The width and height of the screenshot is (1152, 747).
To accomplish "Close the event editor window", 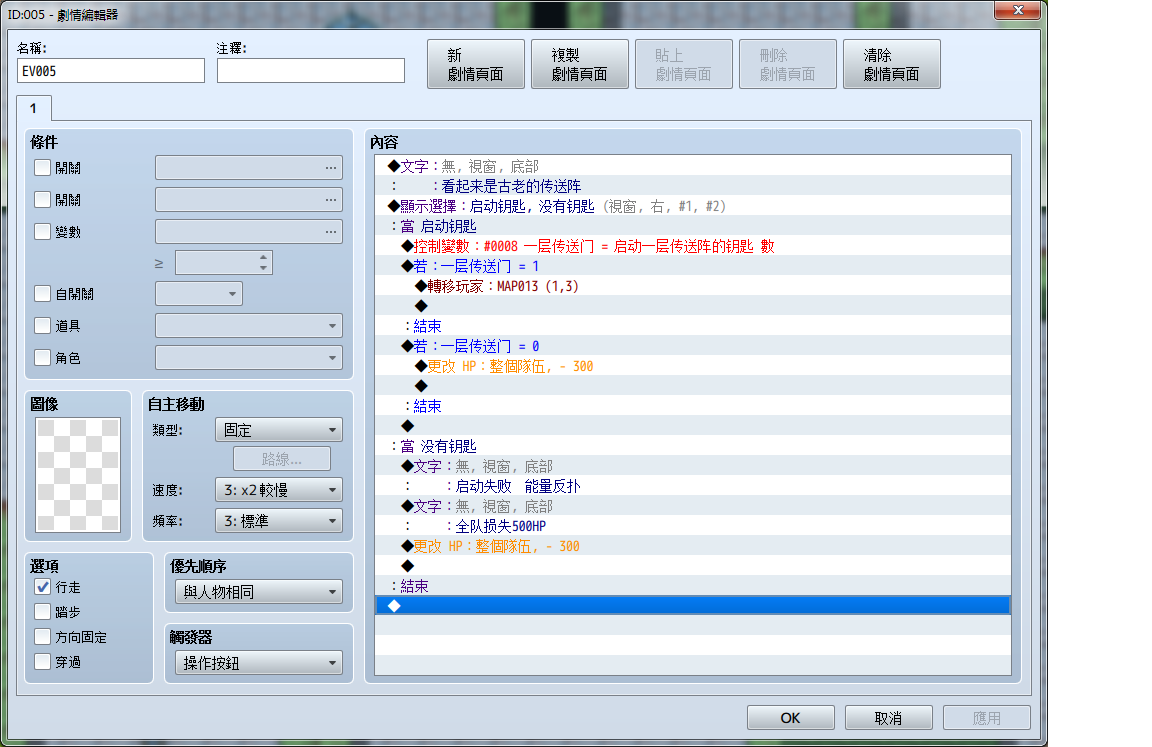I will point(1018,10).
